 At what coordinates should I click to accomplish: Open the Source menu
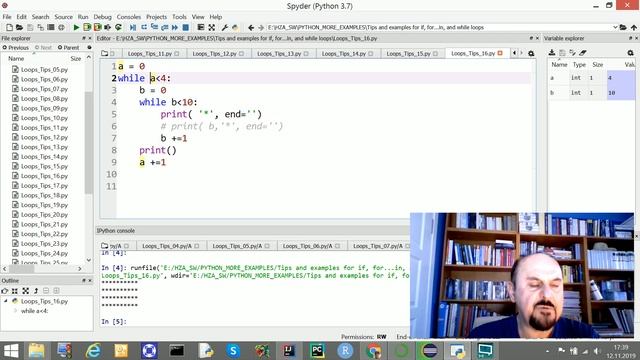coord(63,17)
